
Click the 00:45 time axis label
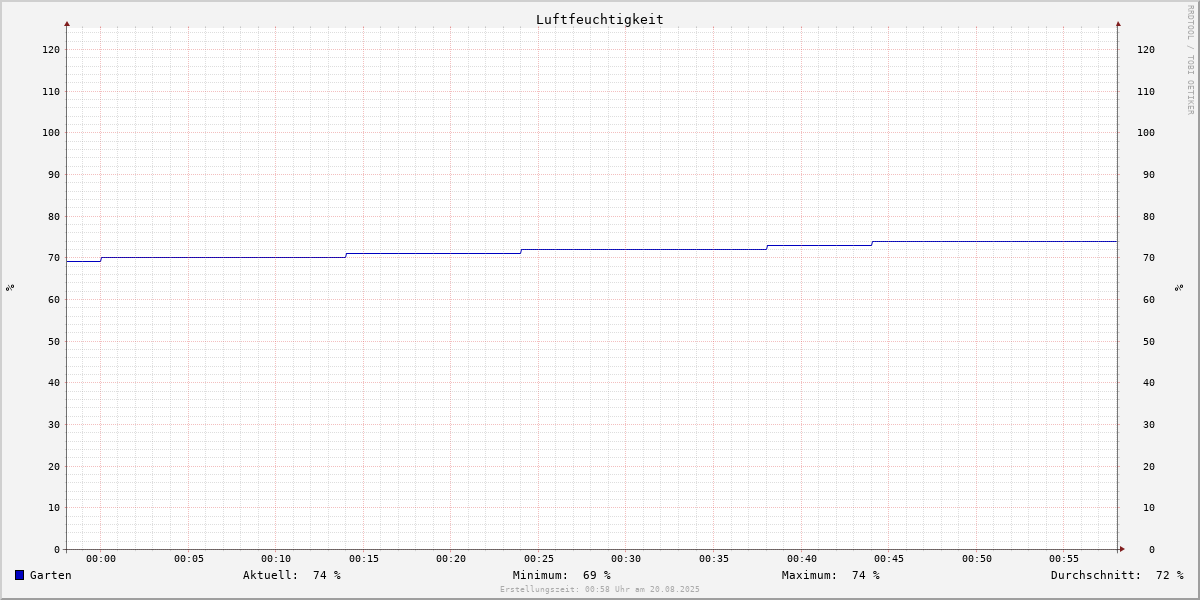(889, 559)
